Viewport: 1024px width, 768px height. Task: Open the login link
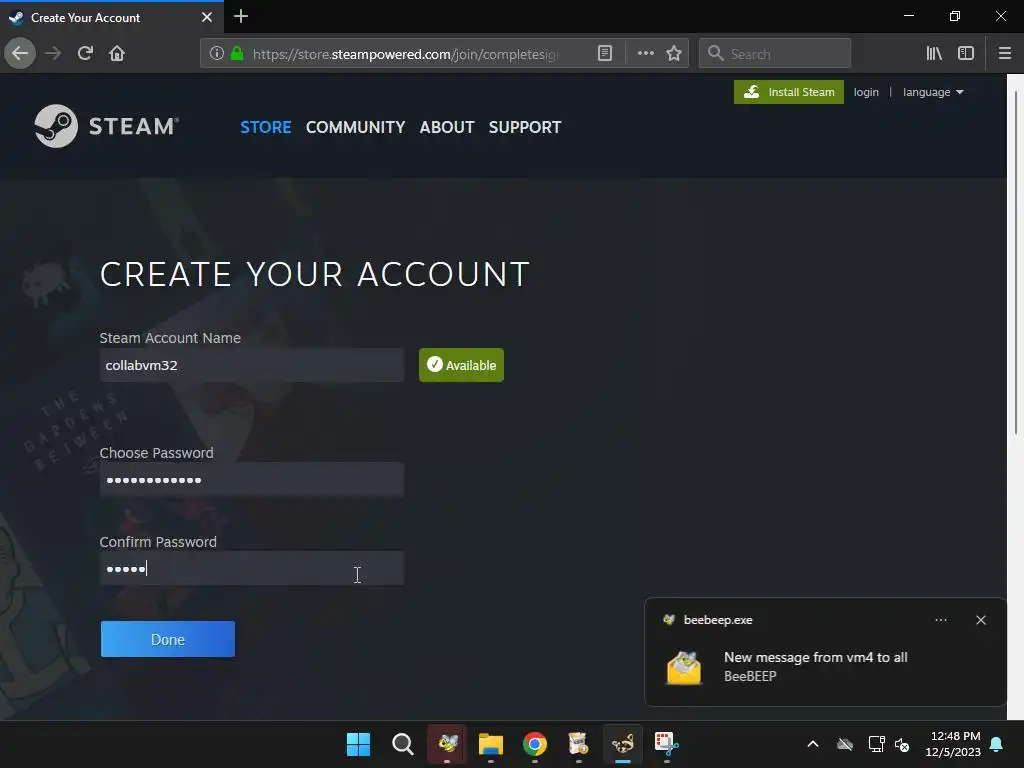[x=866, y=92]
